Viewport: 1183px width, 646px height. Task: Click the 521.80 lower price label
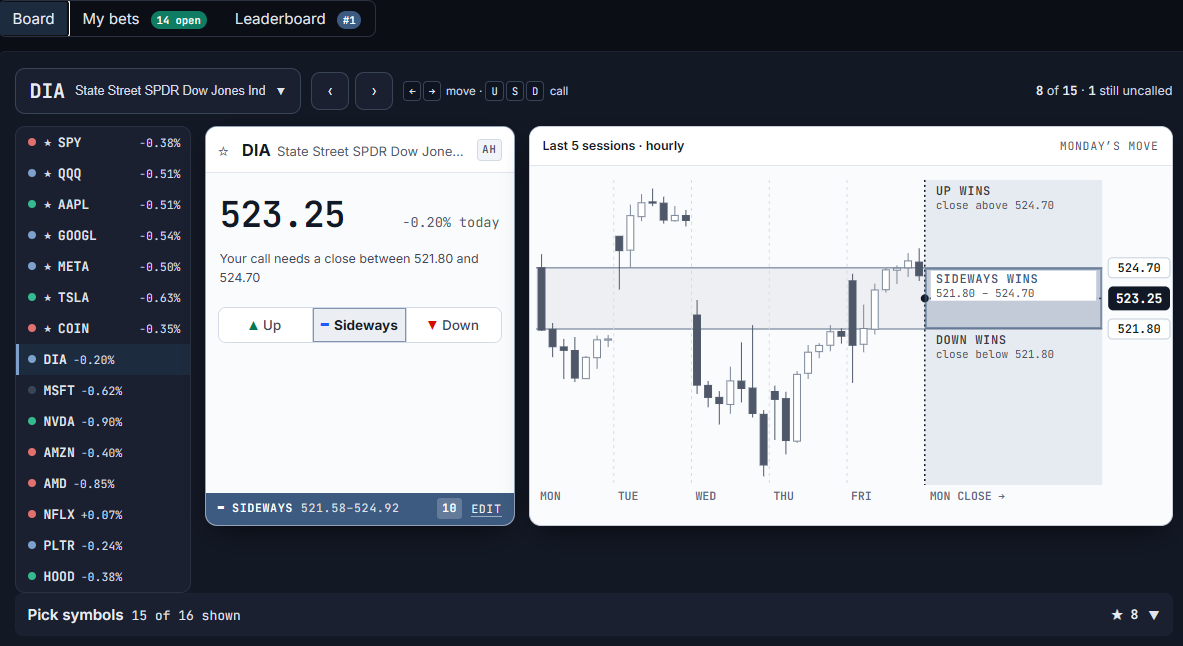coord(1138,329)
